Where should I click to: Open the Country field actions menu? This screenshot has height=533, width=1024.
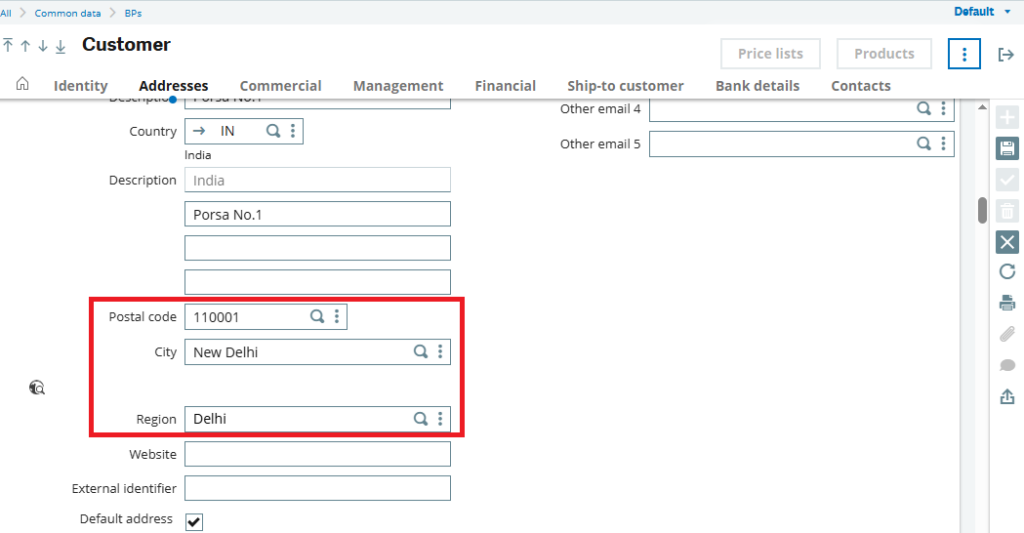pos(292,131)
